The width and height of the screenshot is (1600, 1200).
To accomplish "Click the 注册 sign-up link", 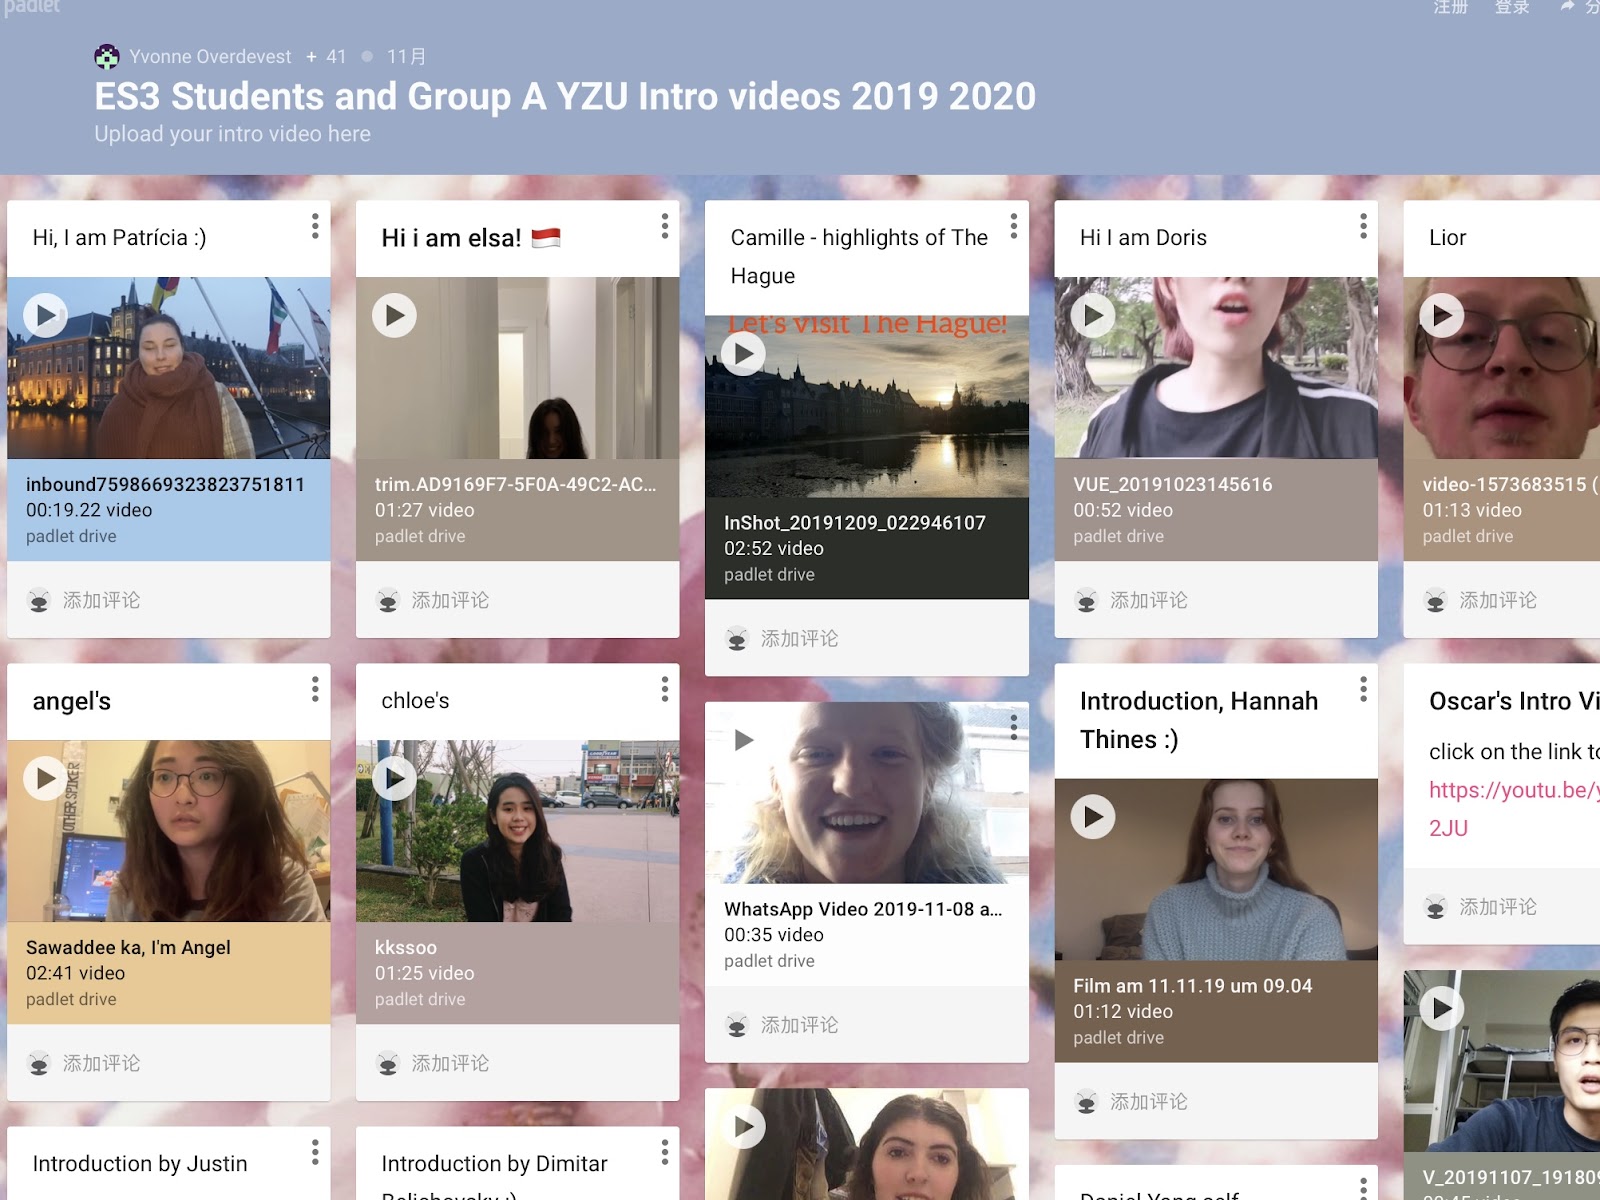I will pyautogui.click(x=1450, y=8).
